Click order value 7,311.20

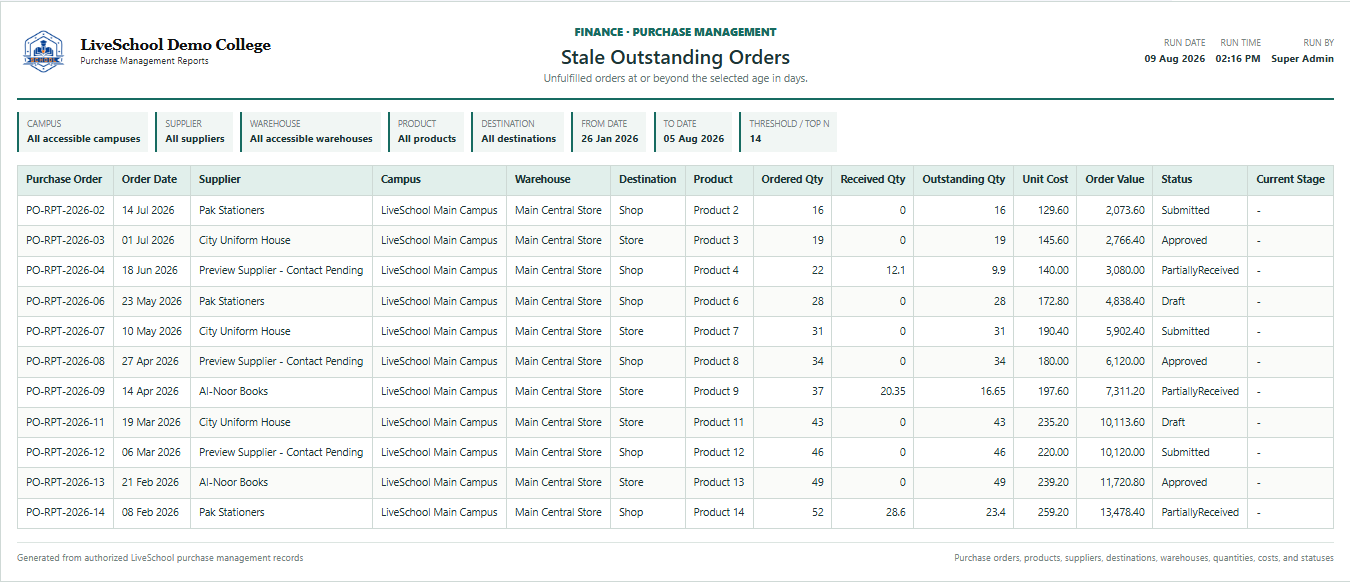pos(1125,391)
